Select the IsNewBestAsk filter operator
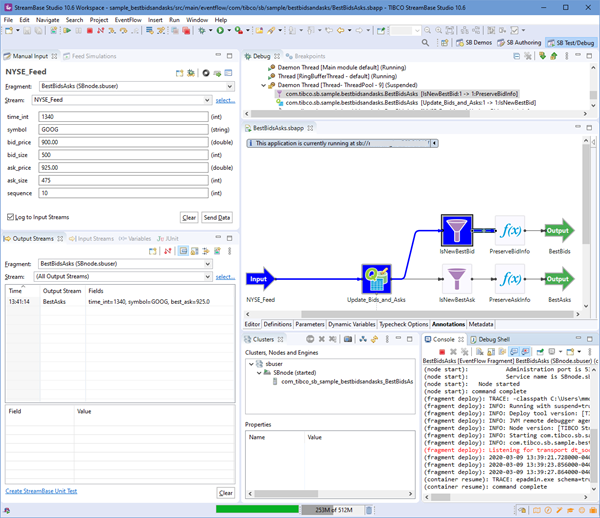This screenshot has width=600, height=518. (x=456, y=279)
